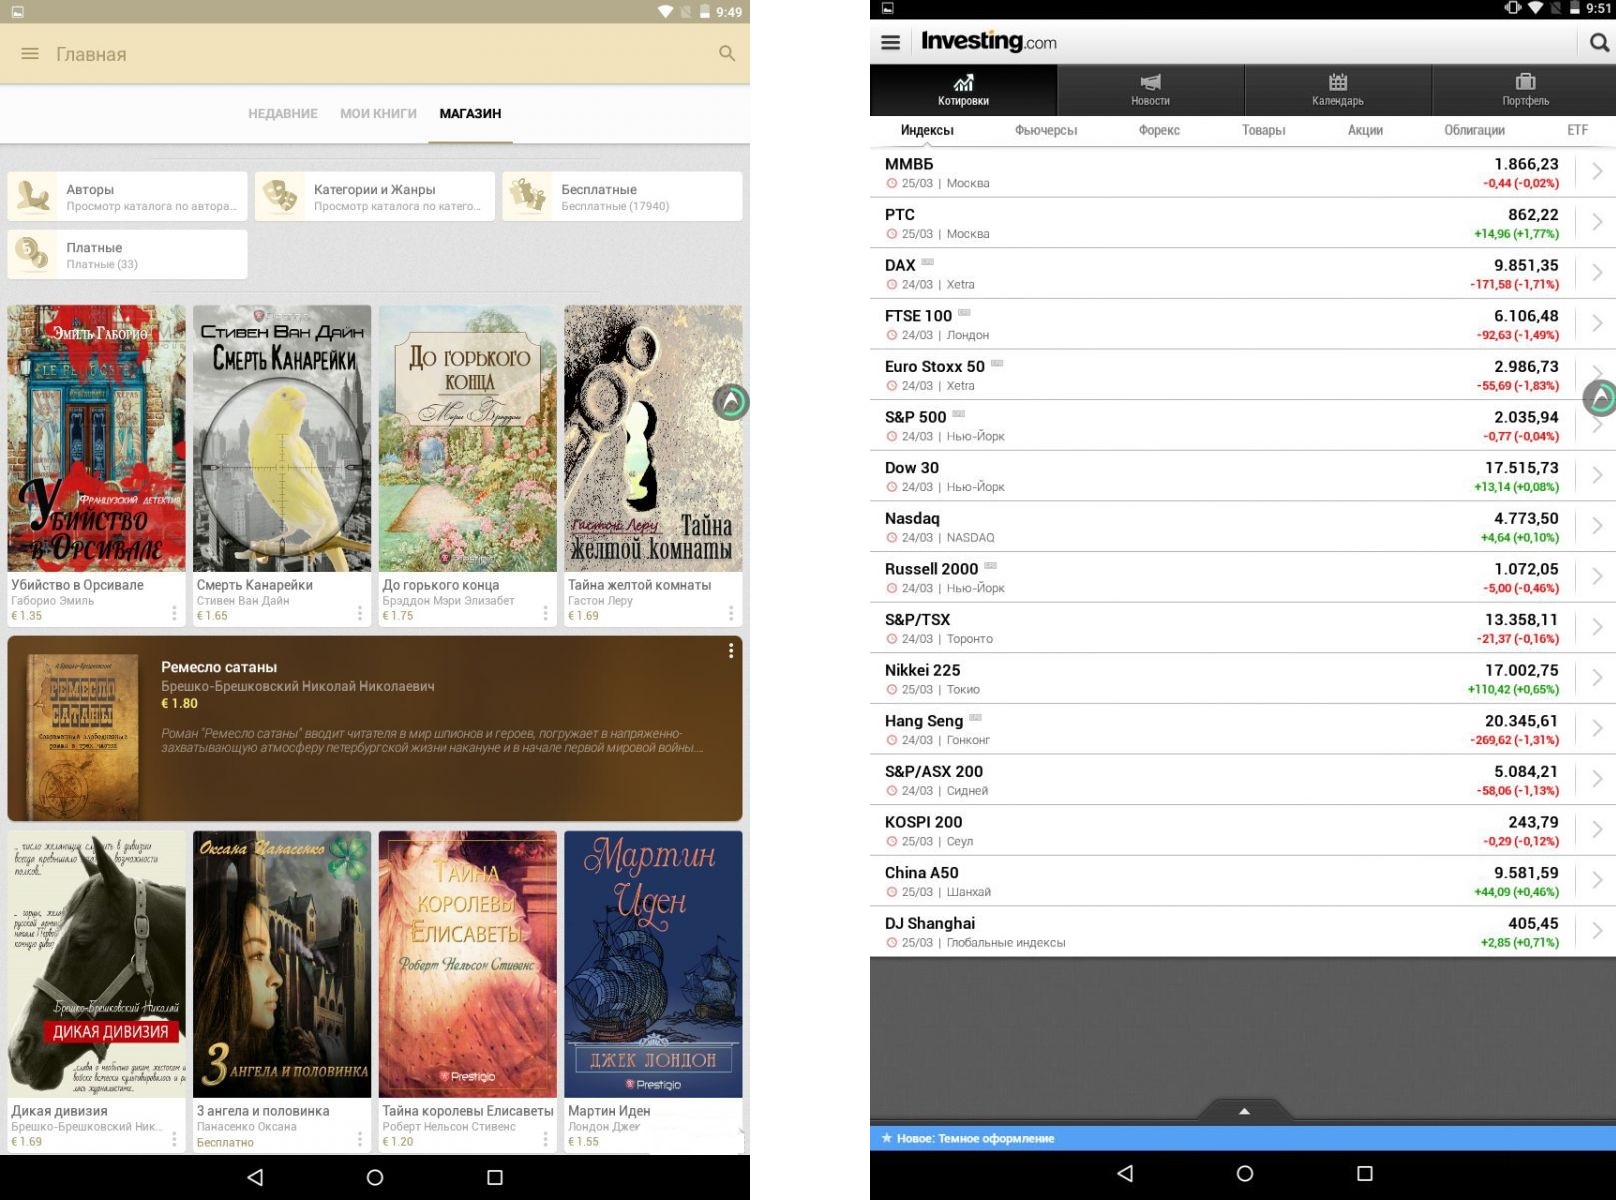Viewport: 1616px width, 1200px height.
Task: Expand the Dow 30 details chevron
Action: click(x=1597, y=476)
